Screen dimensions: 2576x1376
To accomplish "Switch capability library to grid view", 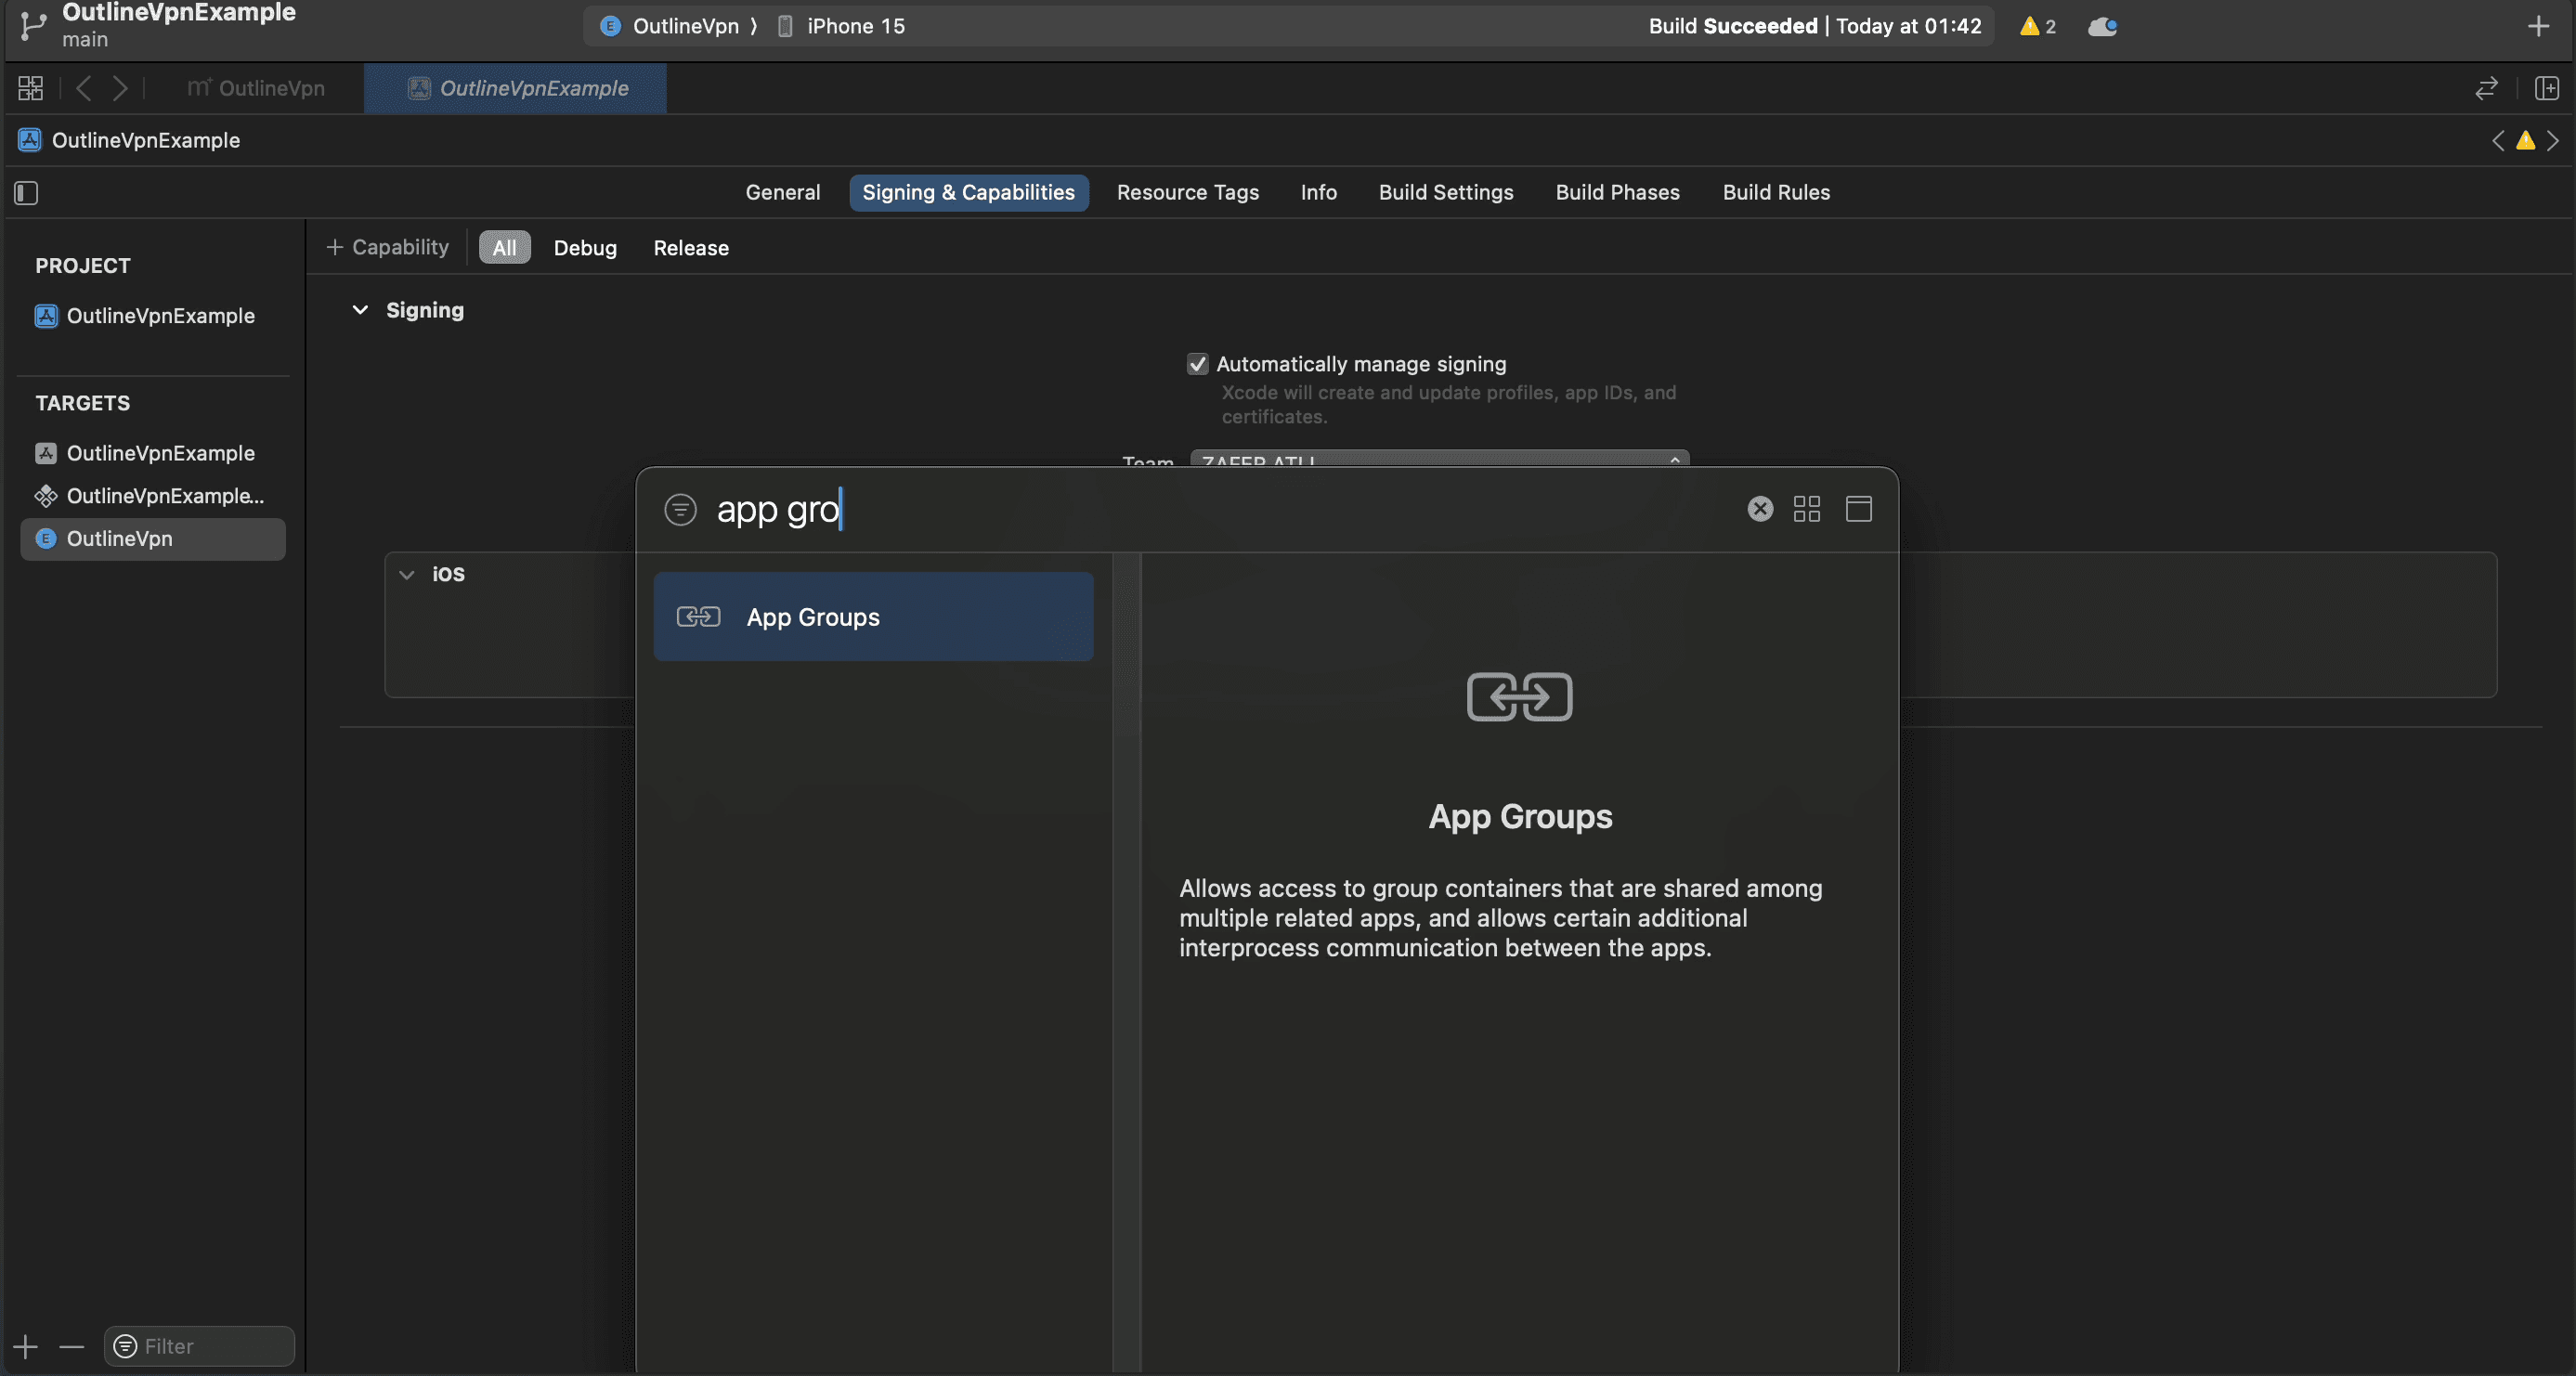I will point(1806,509).
